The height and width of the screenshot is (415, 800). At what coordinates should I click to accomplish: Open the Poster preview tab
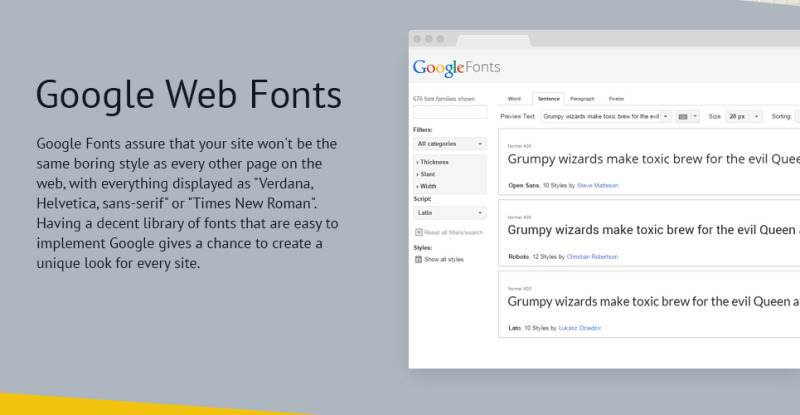pyautogui.click(x=616, y=99)
